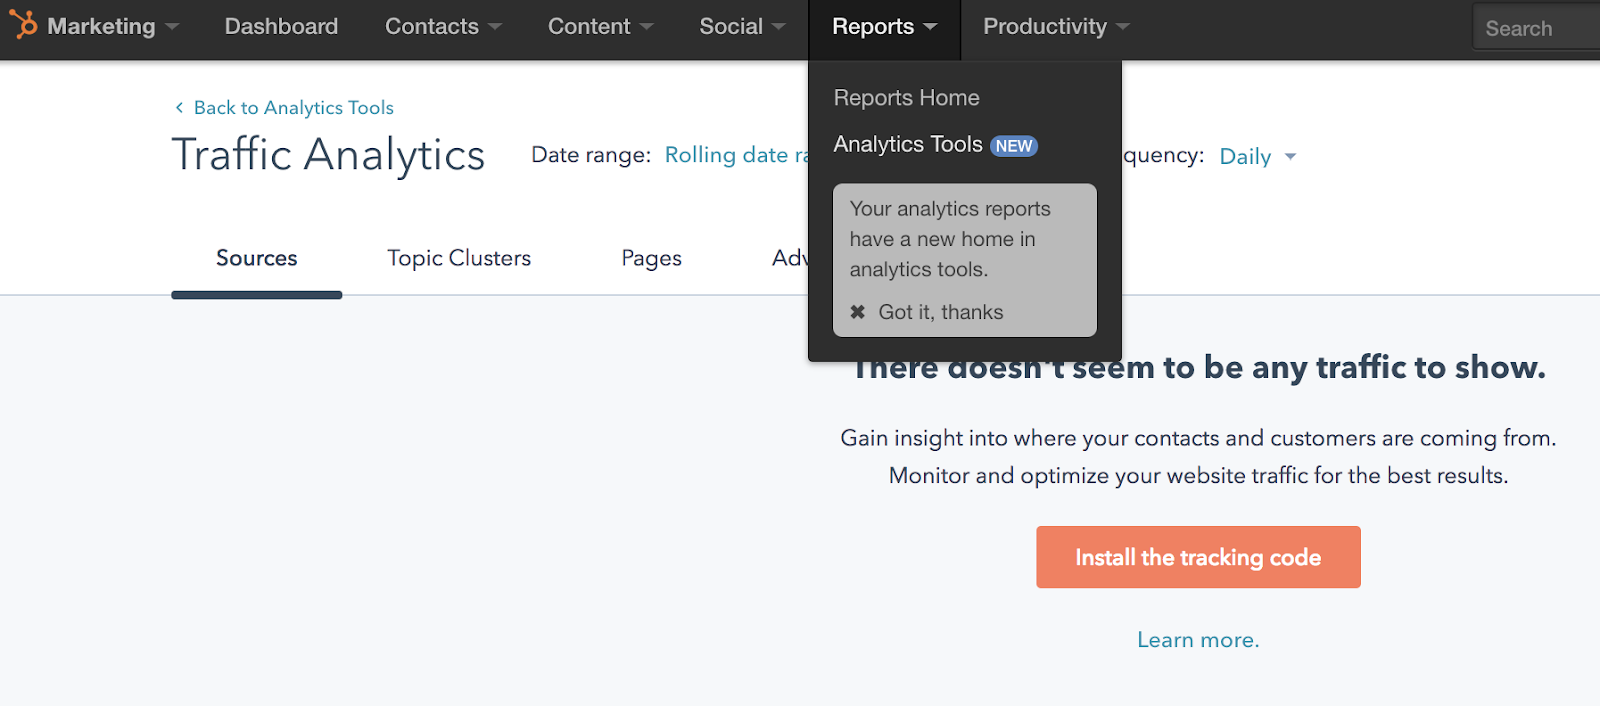Collapse the Reports dropdown menu

click(x=884, y=26)
